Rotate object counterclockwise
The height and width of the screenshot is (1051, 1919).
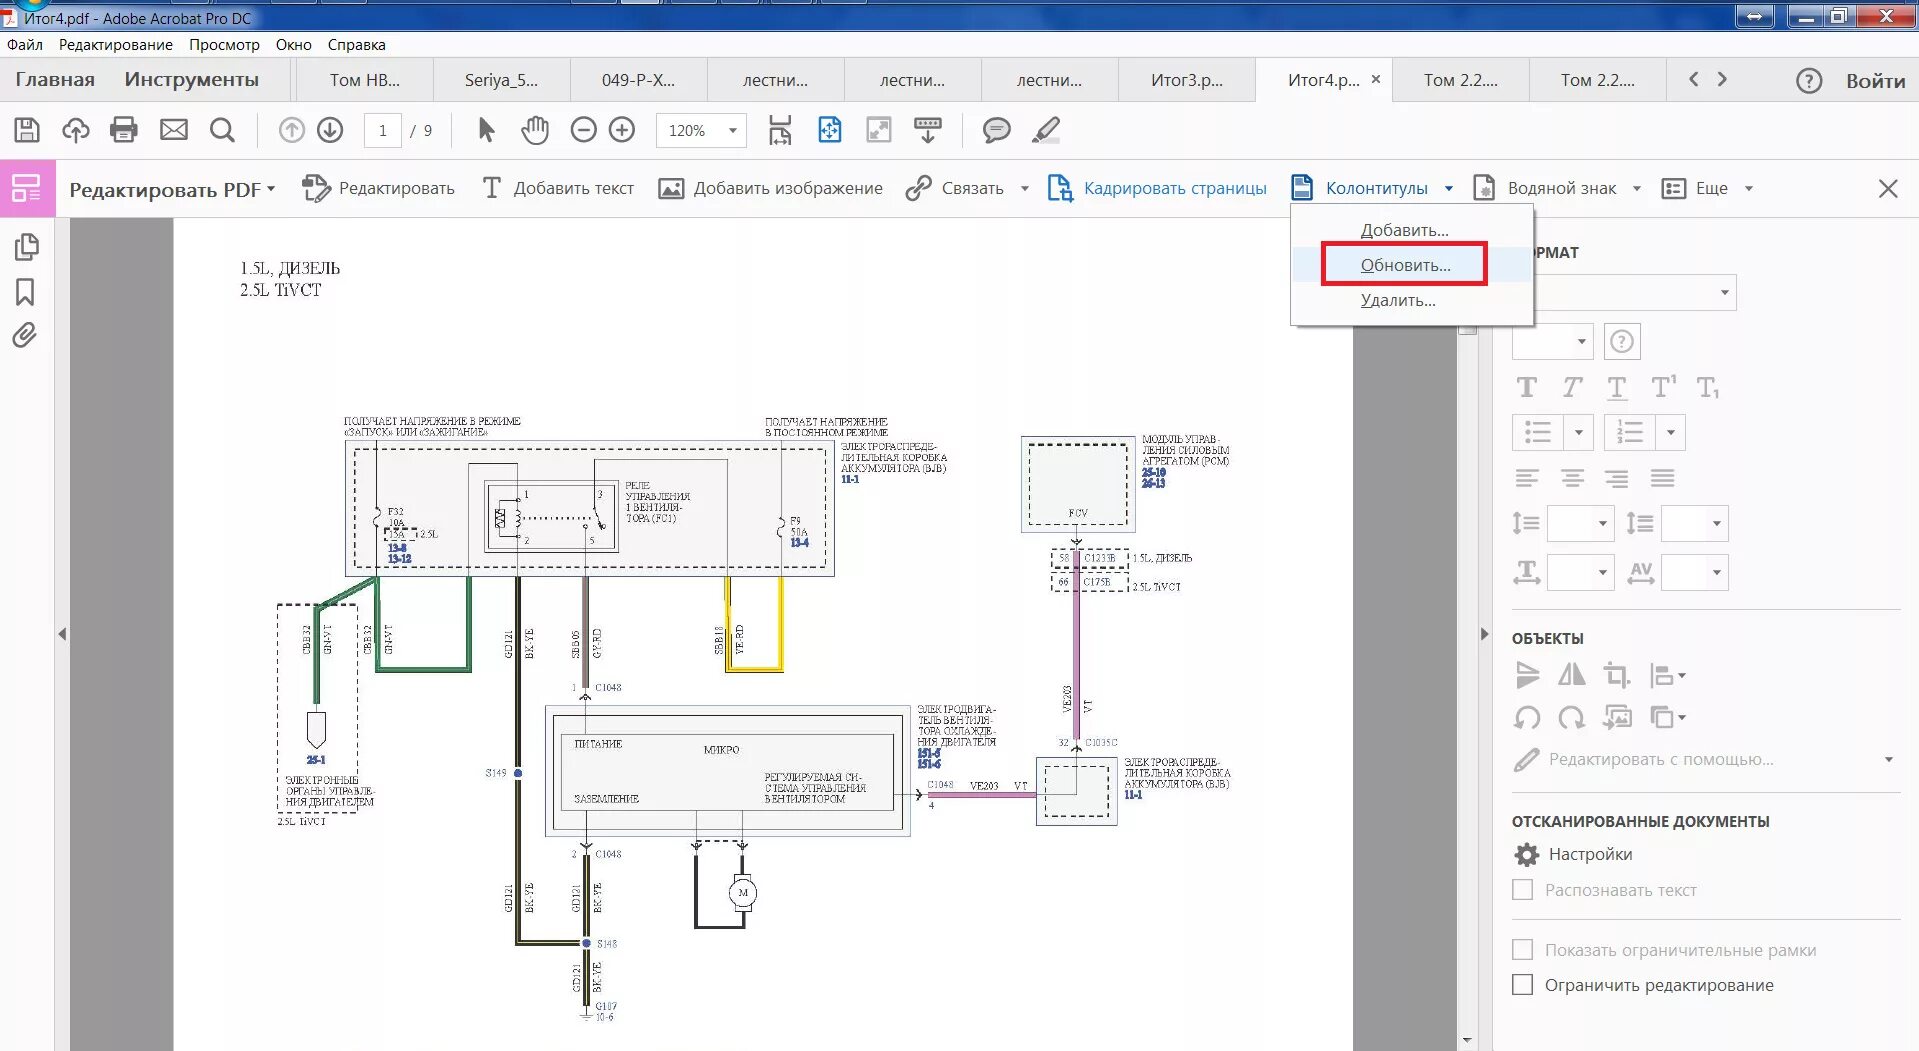[x=1527, y=717]
